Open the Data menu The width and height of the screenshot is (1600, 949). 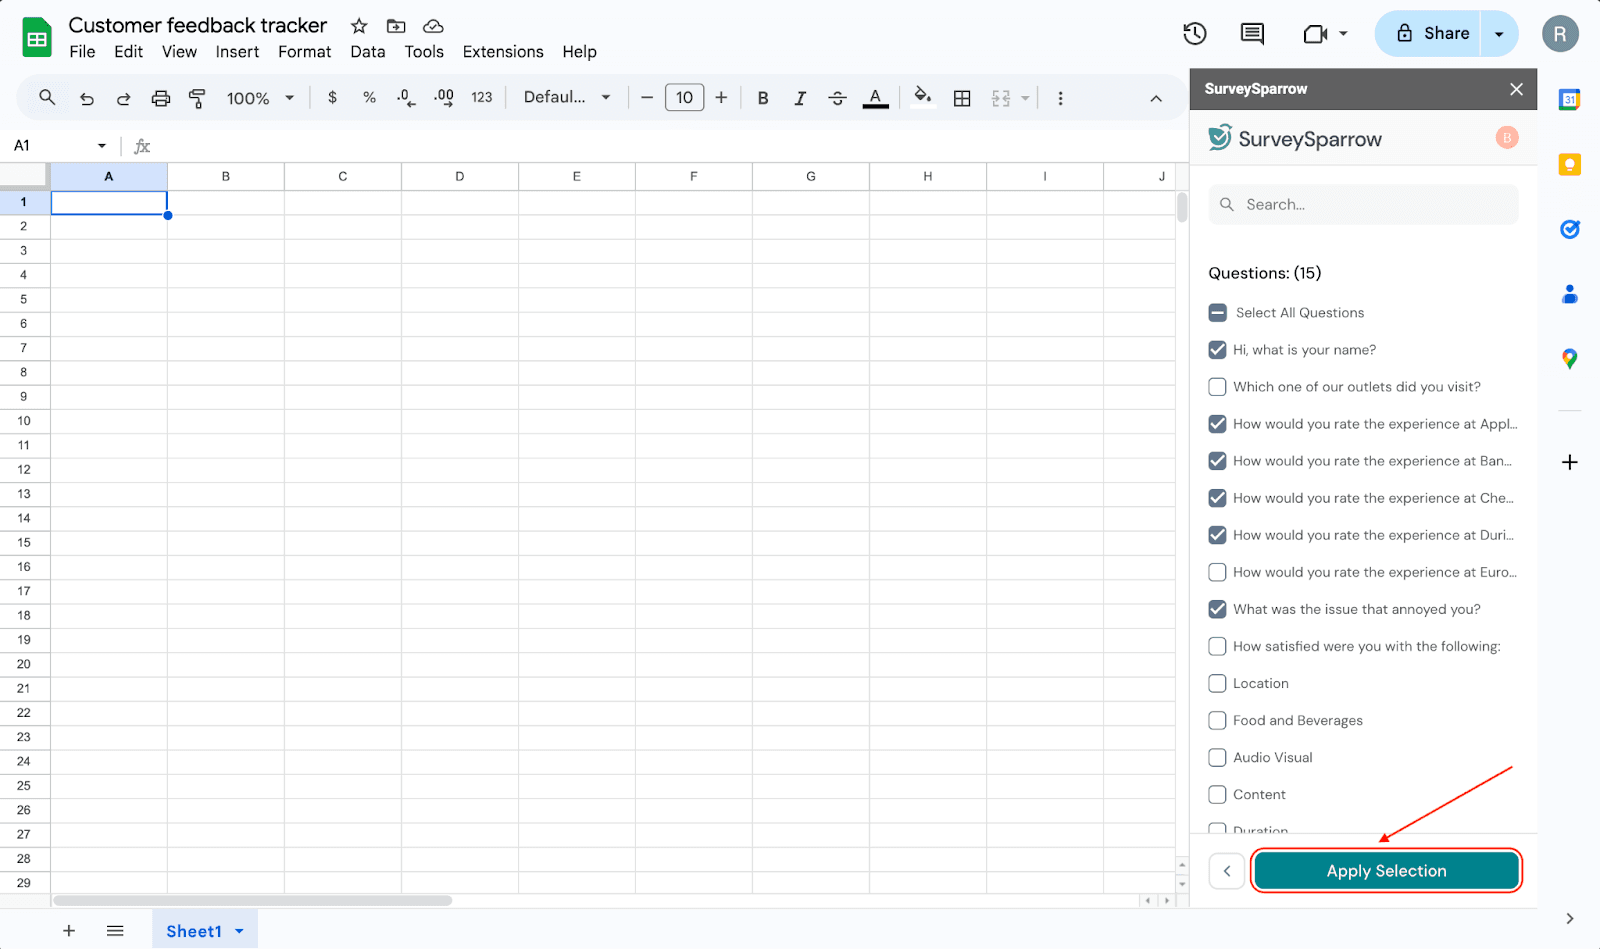click(367, 52)
